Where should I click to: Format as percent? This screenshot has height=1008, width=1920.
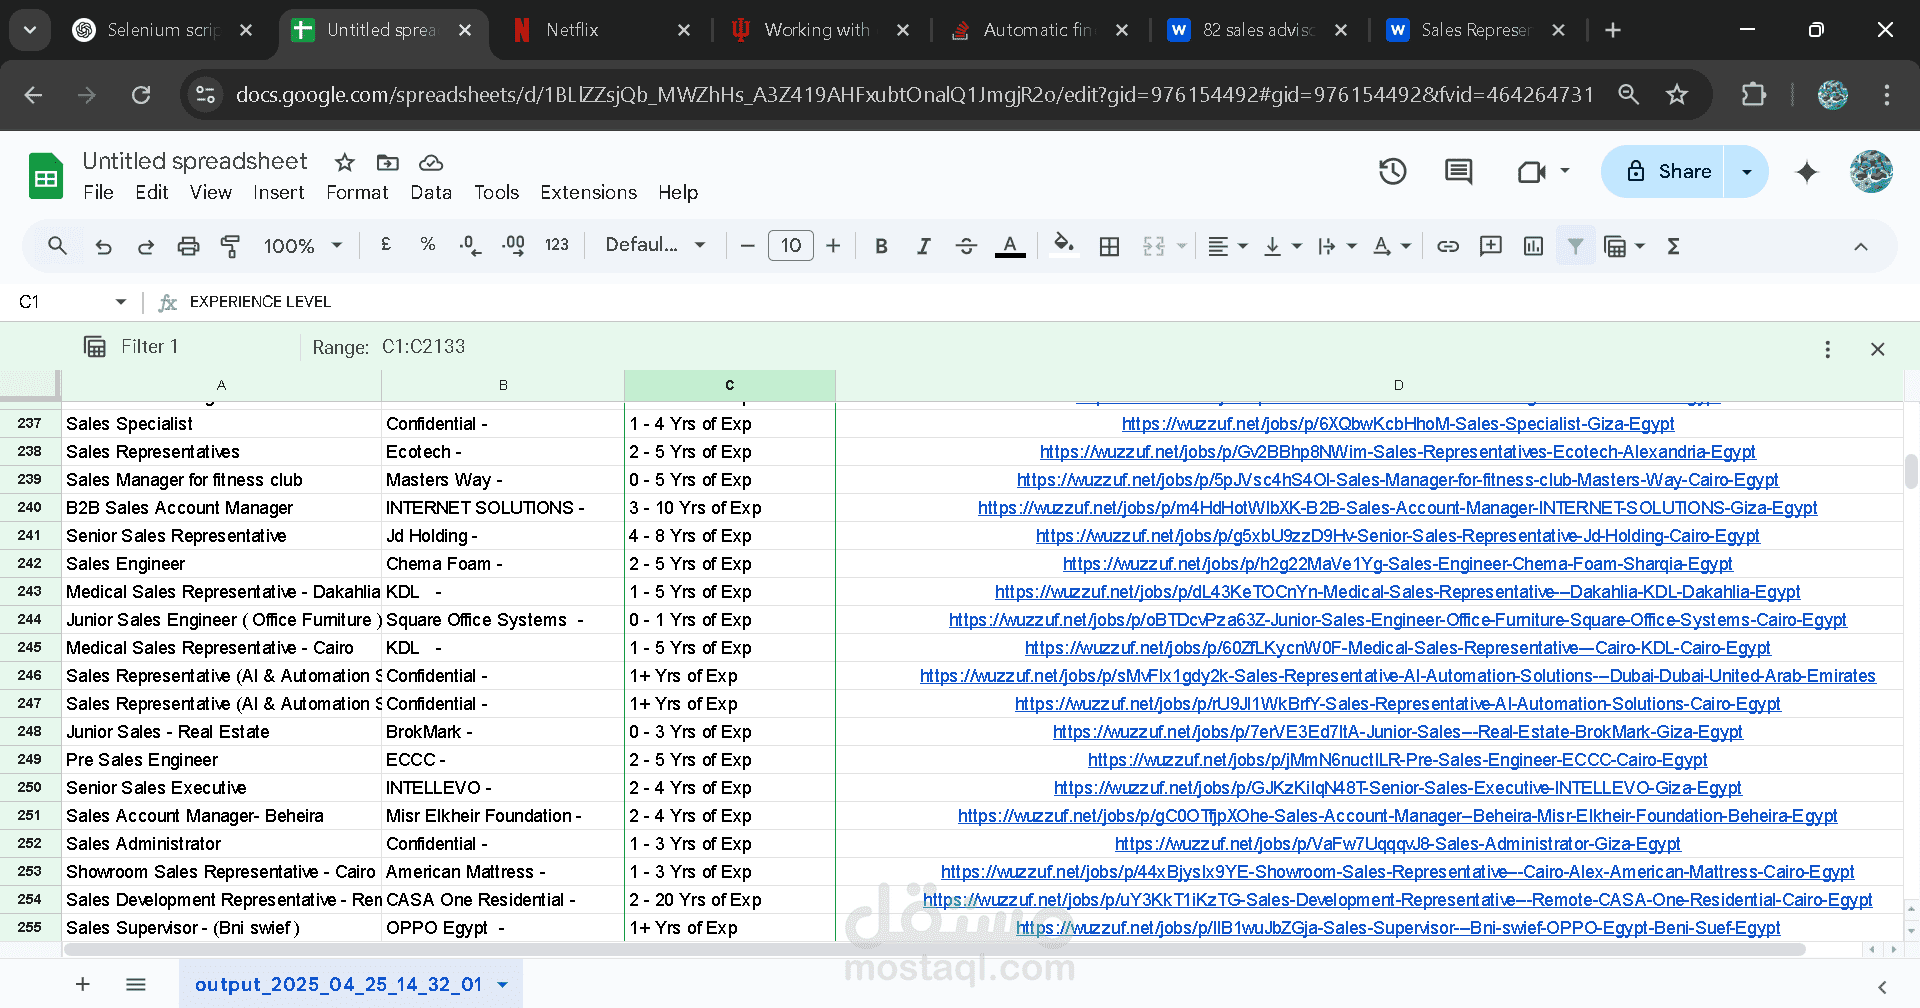428,245
